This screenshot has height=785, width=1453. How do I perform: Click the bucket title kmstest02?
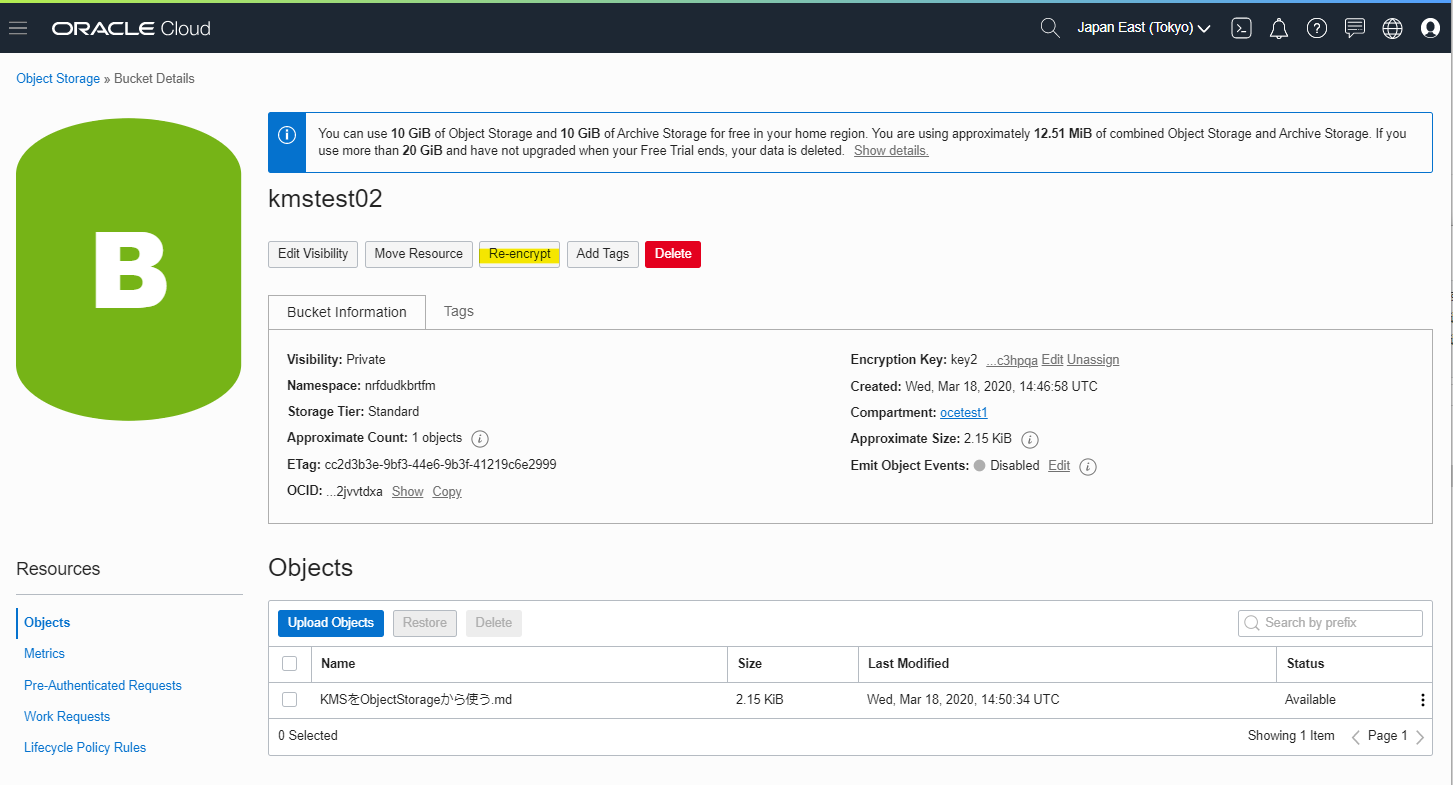[325, 199]
